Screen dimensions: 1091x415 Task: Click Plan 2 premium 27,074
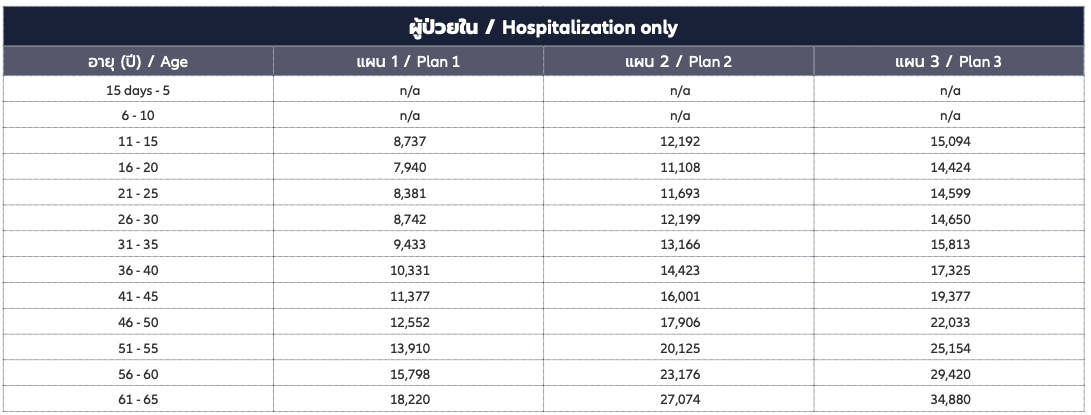click(x=678, y=400)
